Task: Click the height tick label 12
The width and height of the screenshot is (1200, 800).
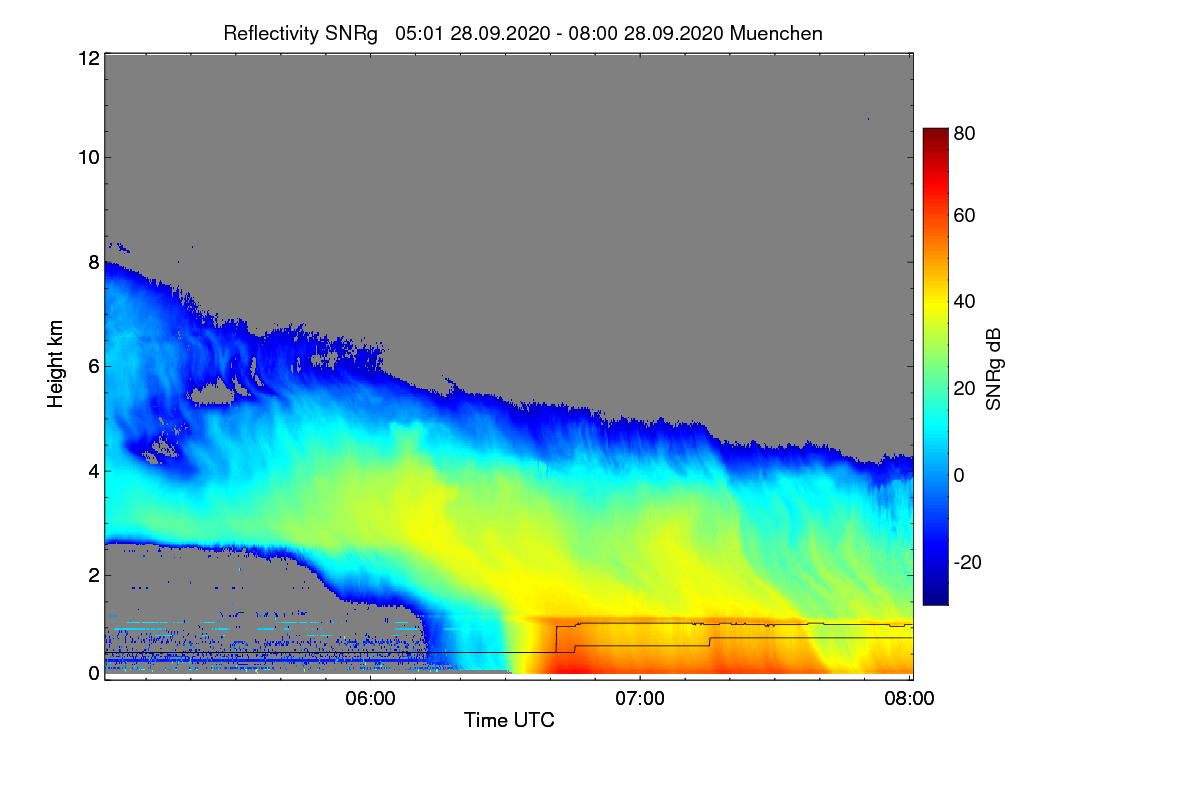Action: [88, 58]
